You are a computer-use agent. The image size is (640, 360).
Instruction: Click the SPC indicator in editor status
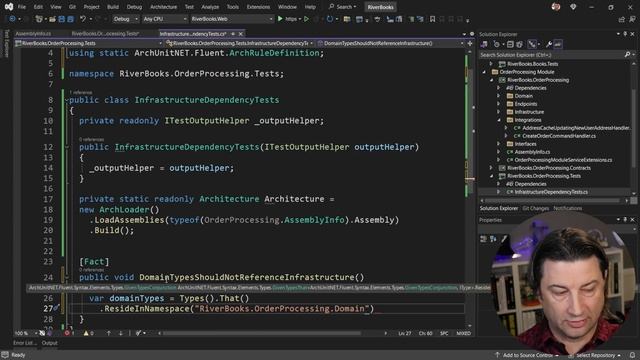point(444,333)
